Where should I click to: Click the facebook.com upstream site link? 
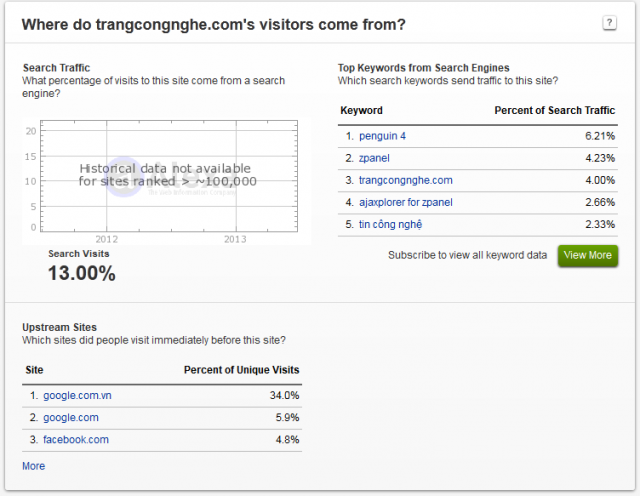point(75,439)
